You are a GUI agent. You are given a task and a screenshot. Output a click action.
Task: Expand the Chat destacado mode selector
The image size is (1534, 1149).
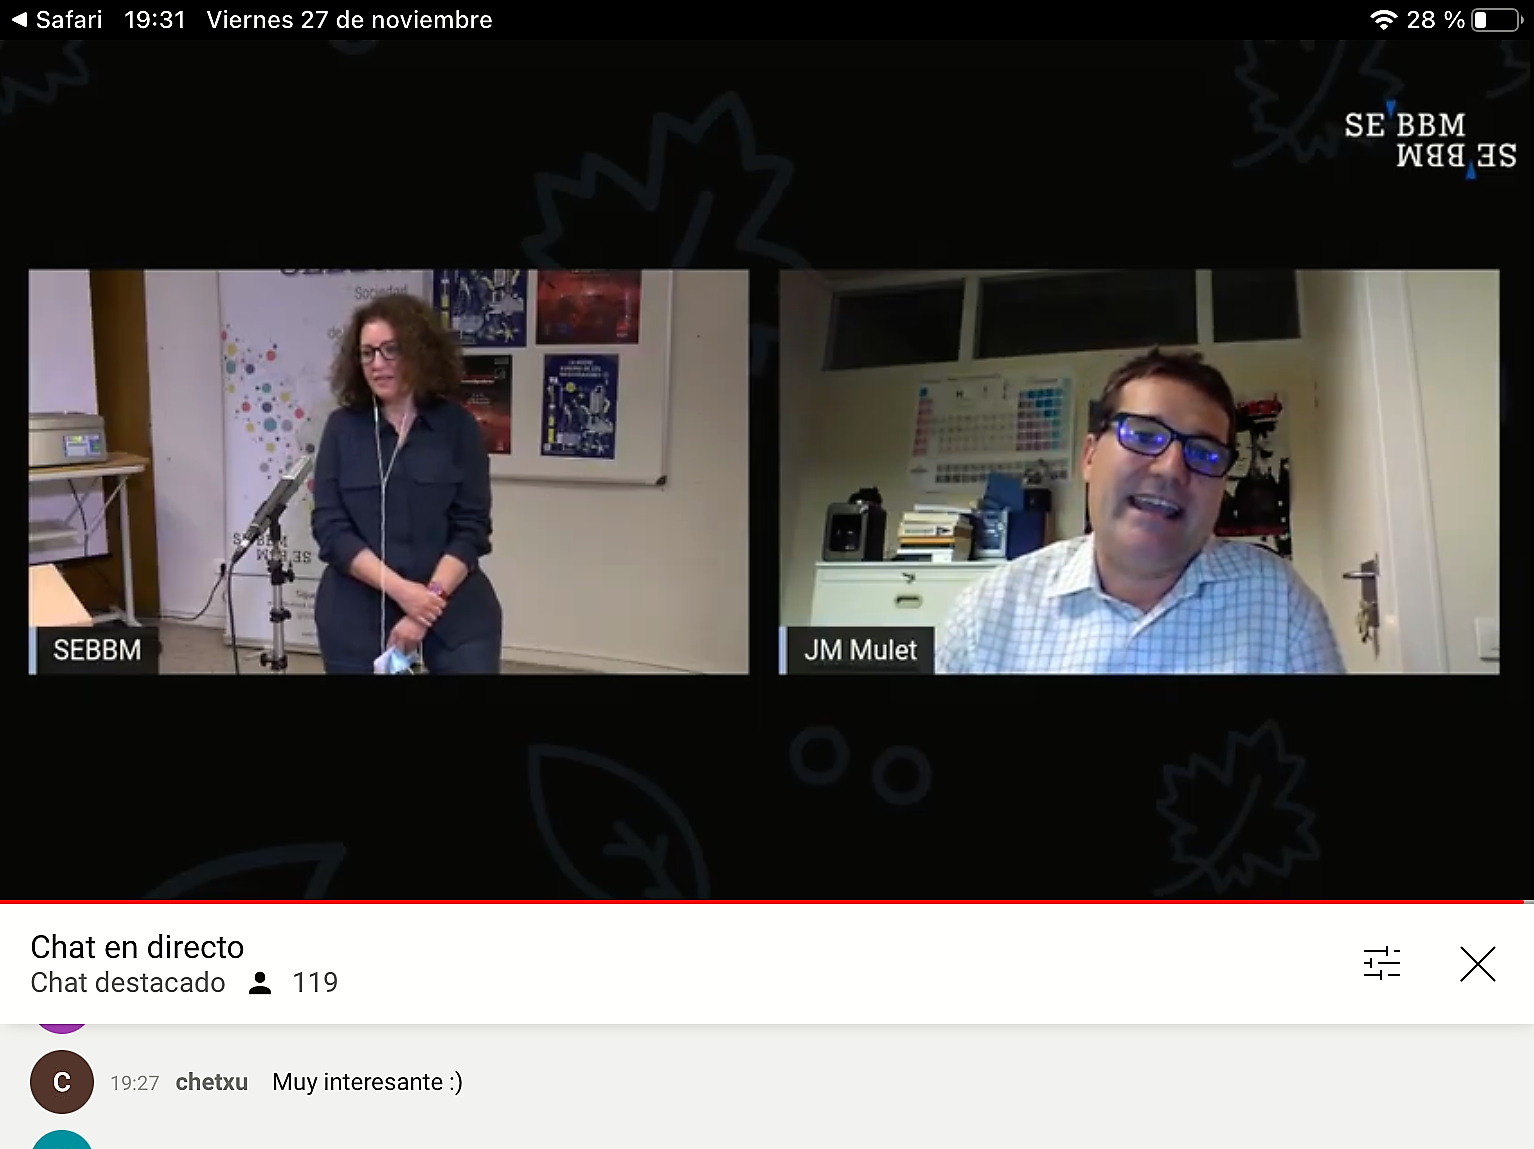tap(128, 983)
